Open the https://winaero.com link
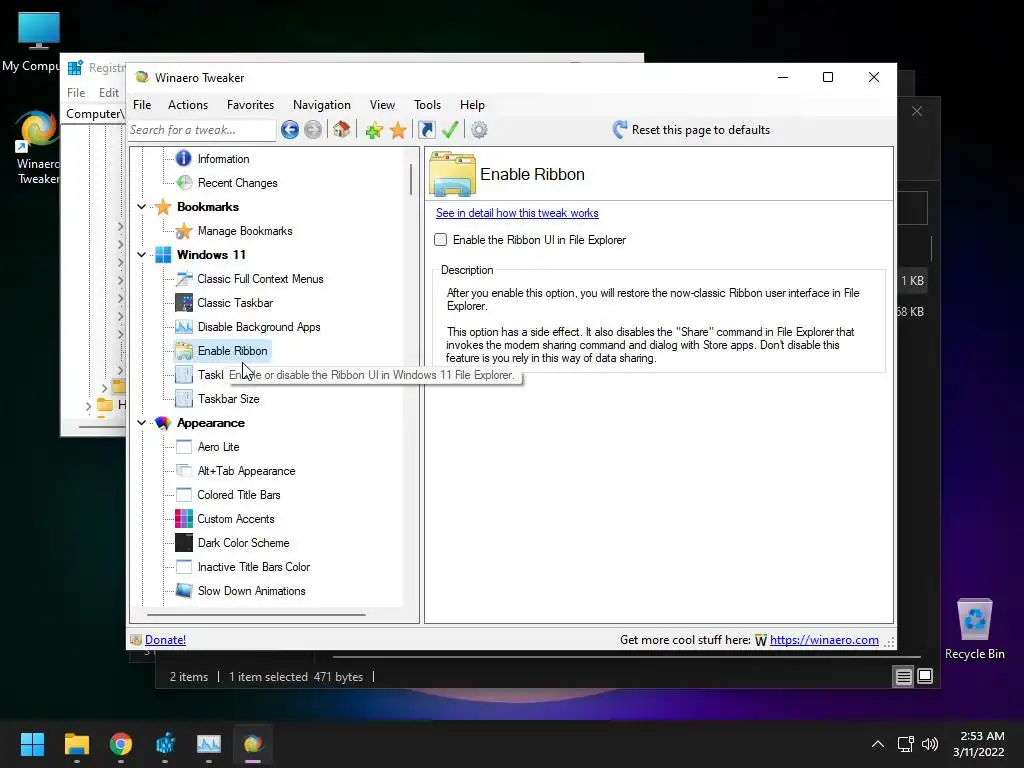The width and height of the screenshot is (1024, 768). pos(824,640)
